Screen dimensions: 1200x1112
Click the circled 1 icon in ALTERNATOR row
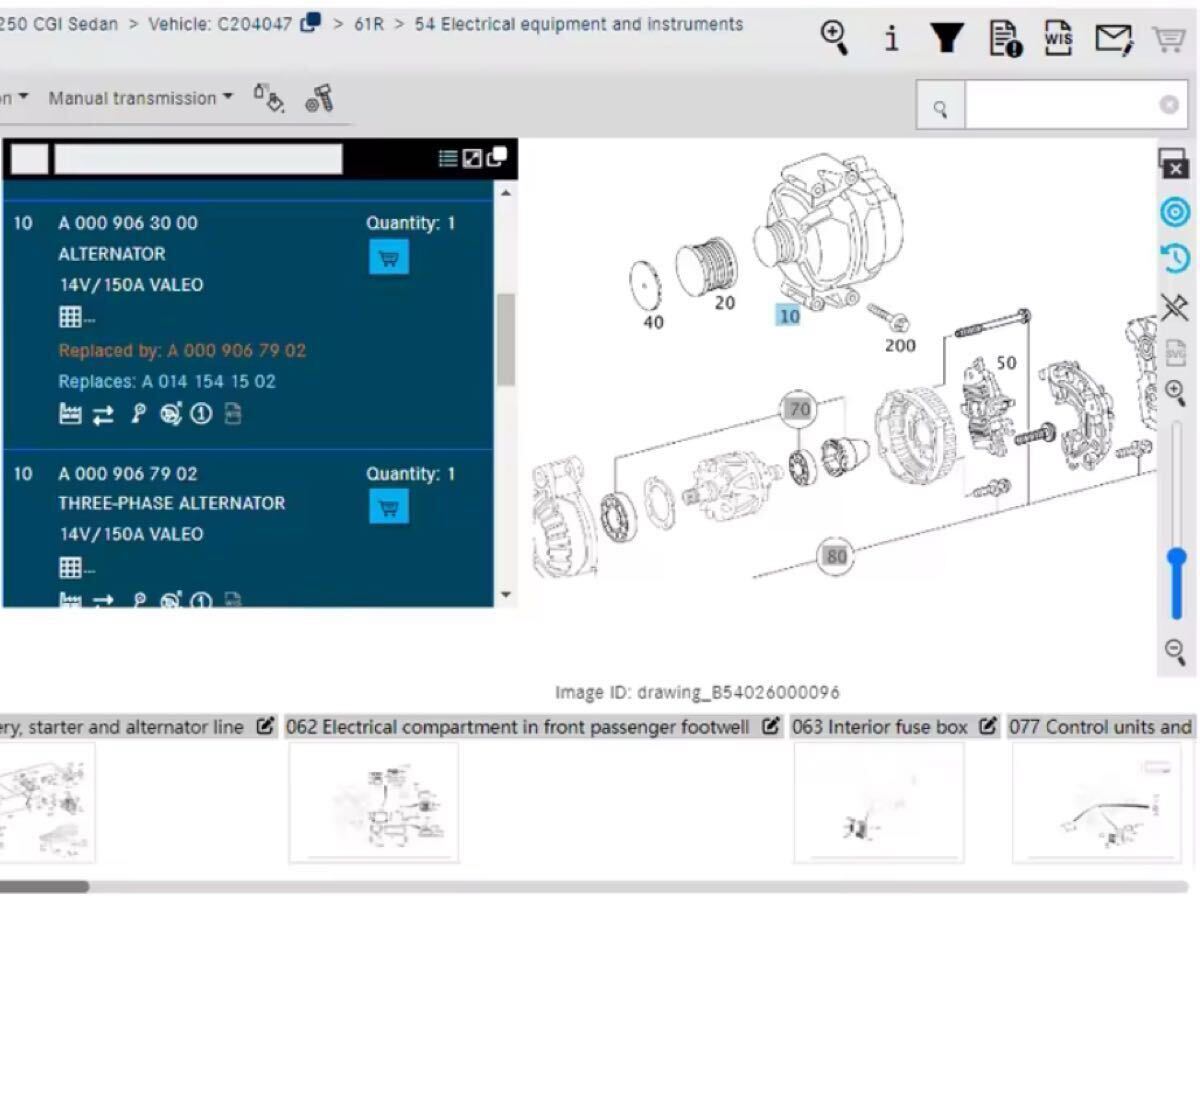(x=202, y=414)
